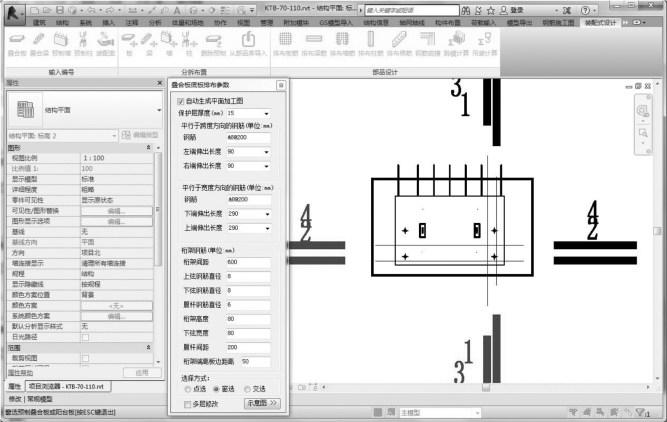
Task: Click the 柱 split-layout tool
Action: (189, 45)
